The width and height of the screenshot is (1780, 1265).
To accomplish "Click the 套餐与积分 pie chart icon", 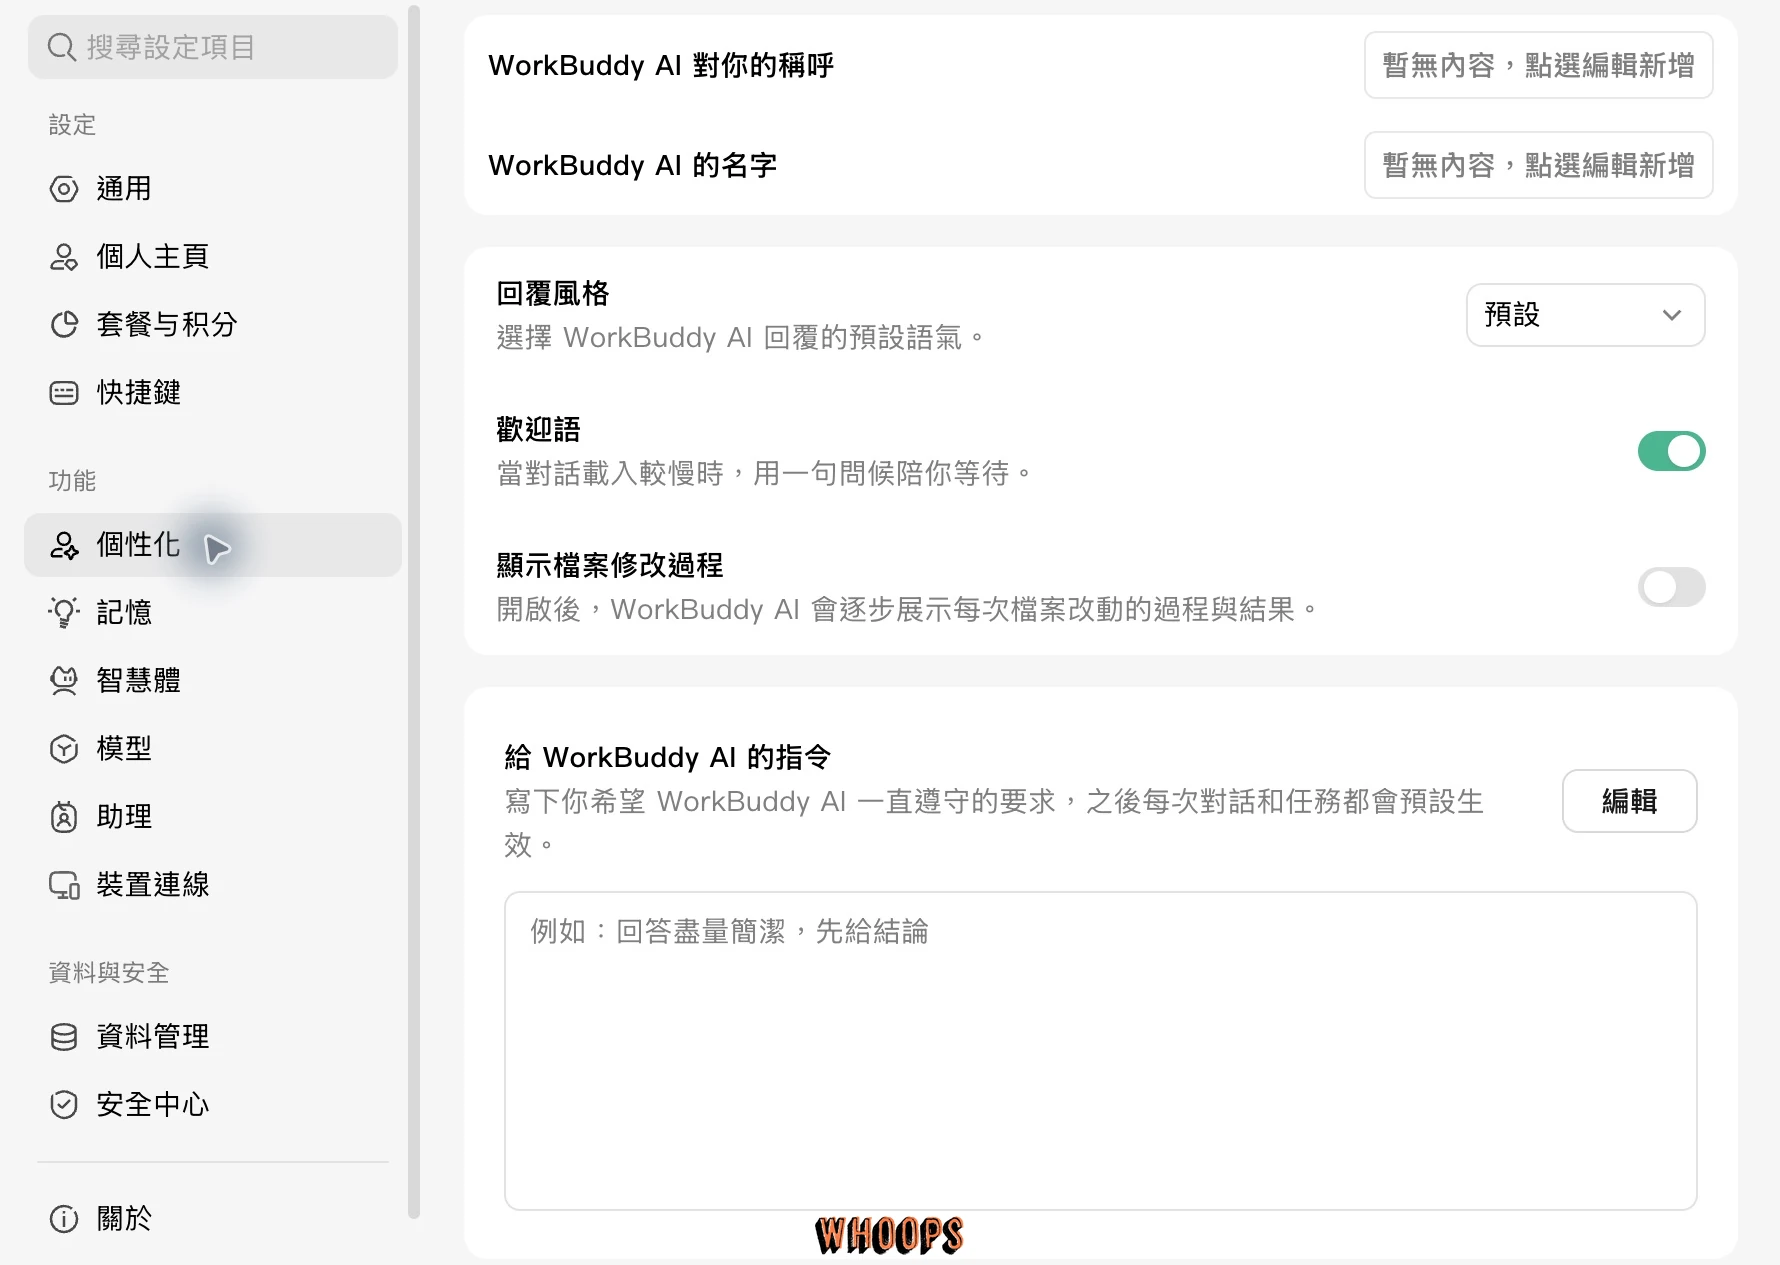I will (x=64, y=325).
